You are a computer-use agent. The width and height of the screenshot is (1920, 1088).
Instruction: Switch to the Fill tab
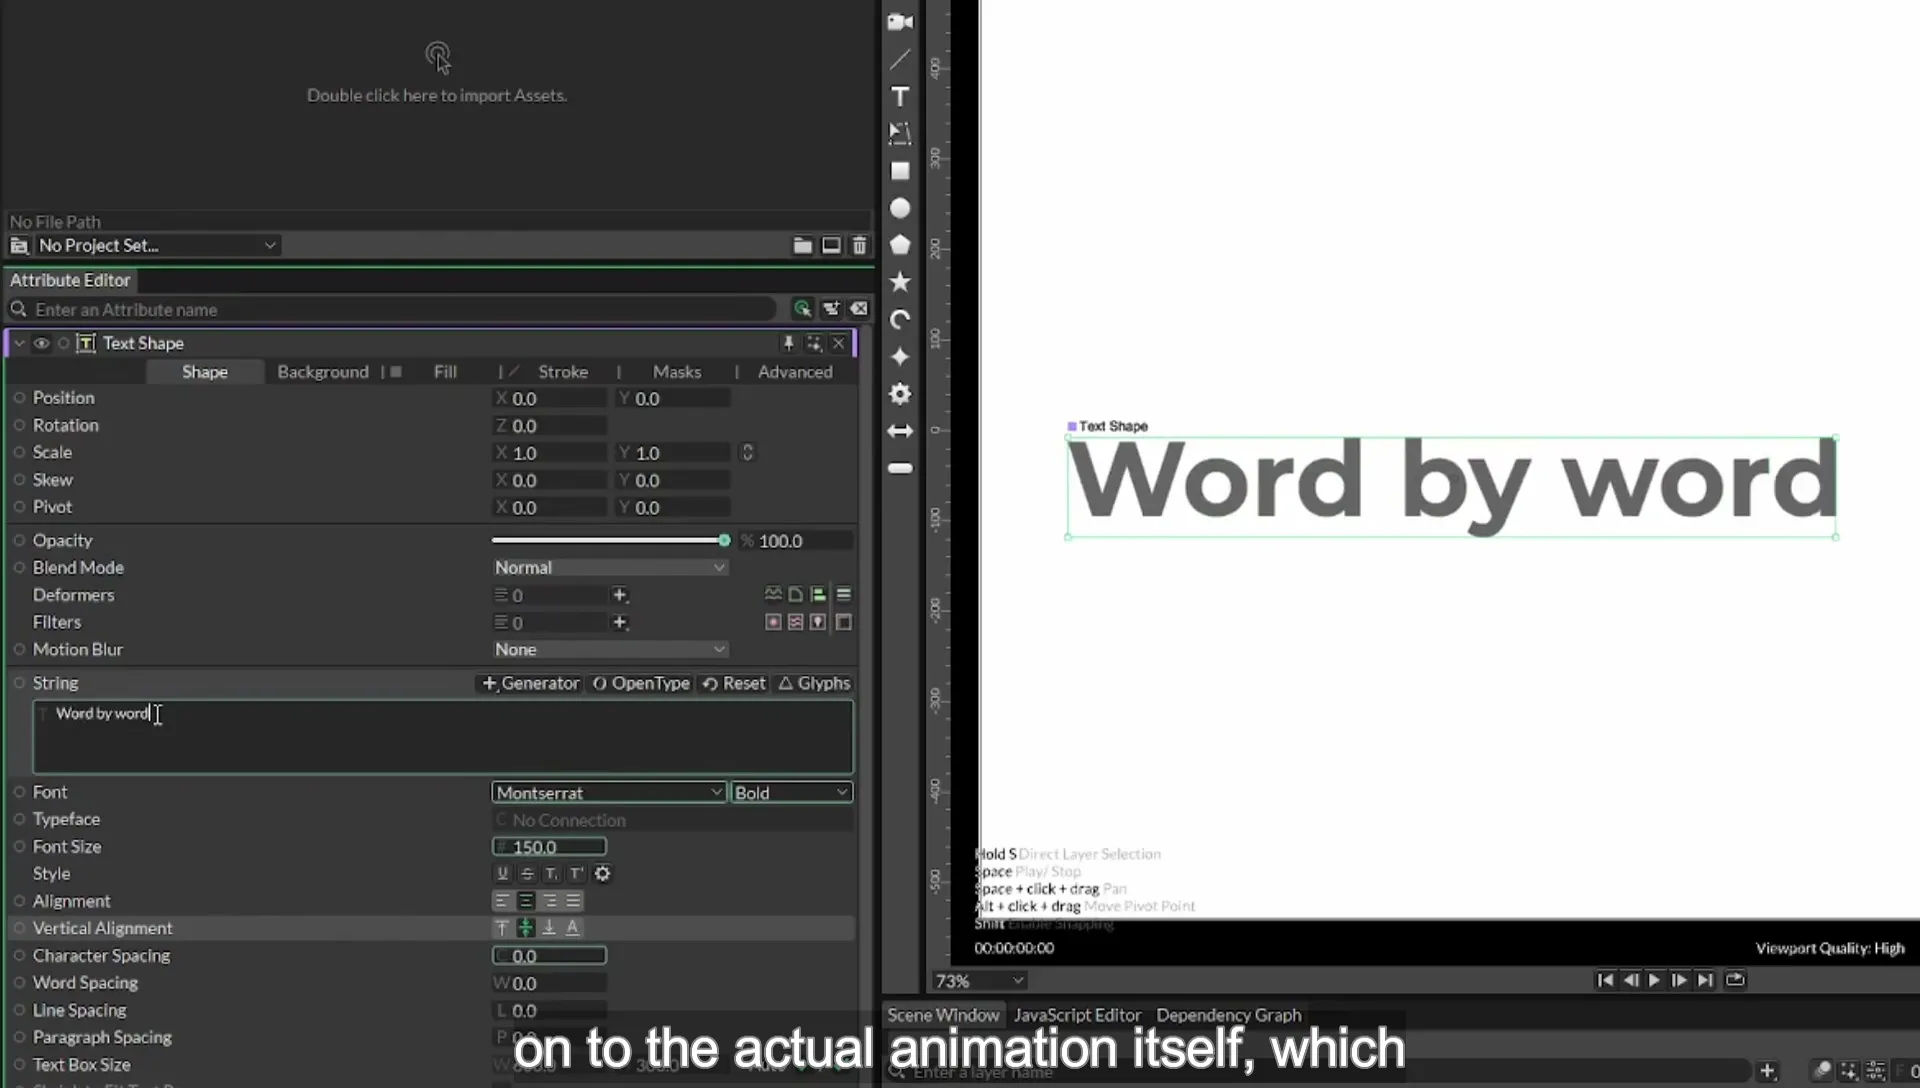tap(445, 372)
